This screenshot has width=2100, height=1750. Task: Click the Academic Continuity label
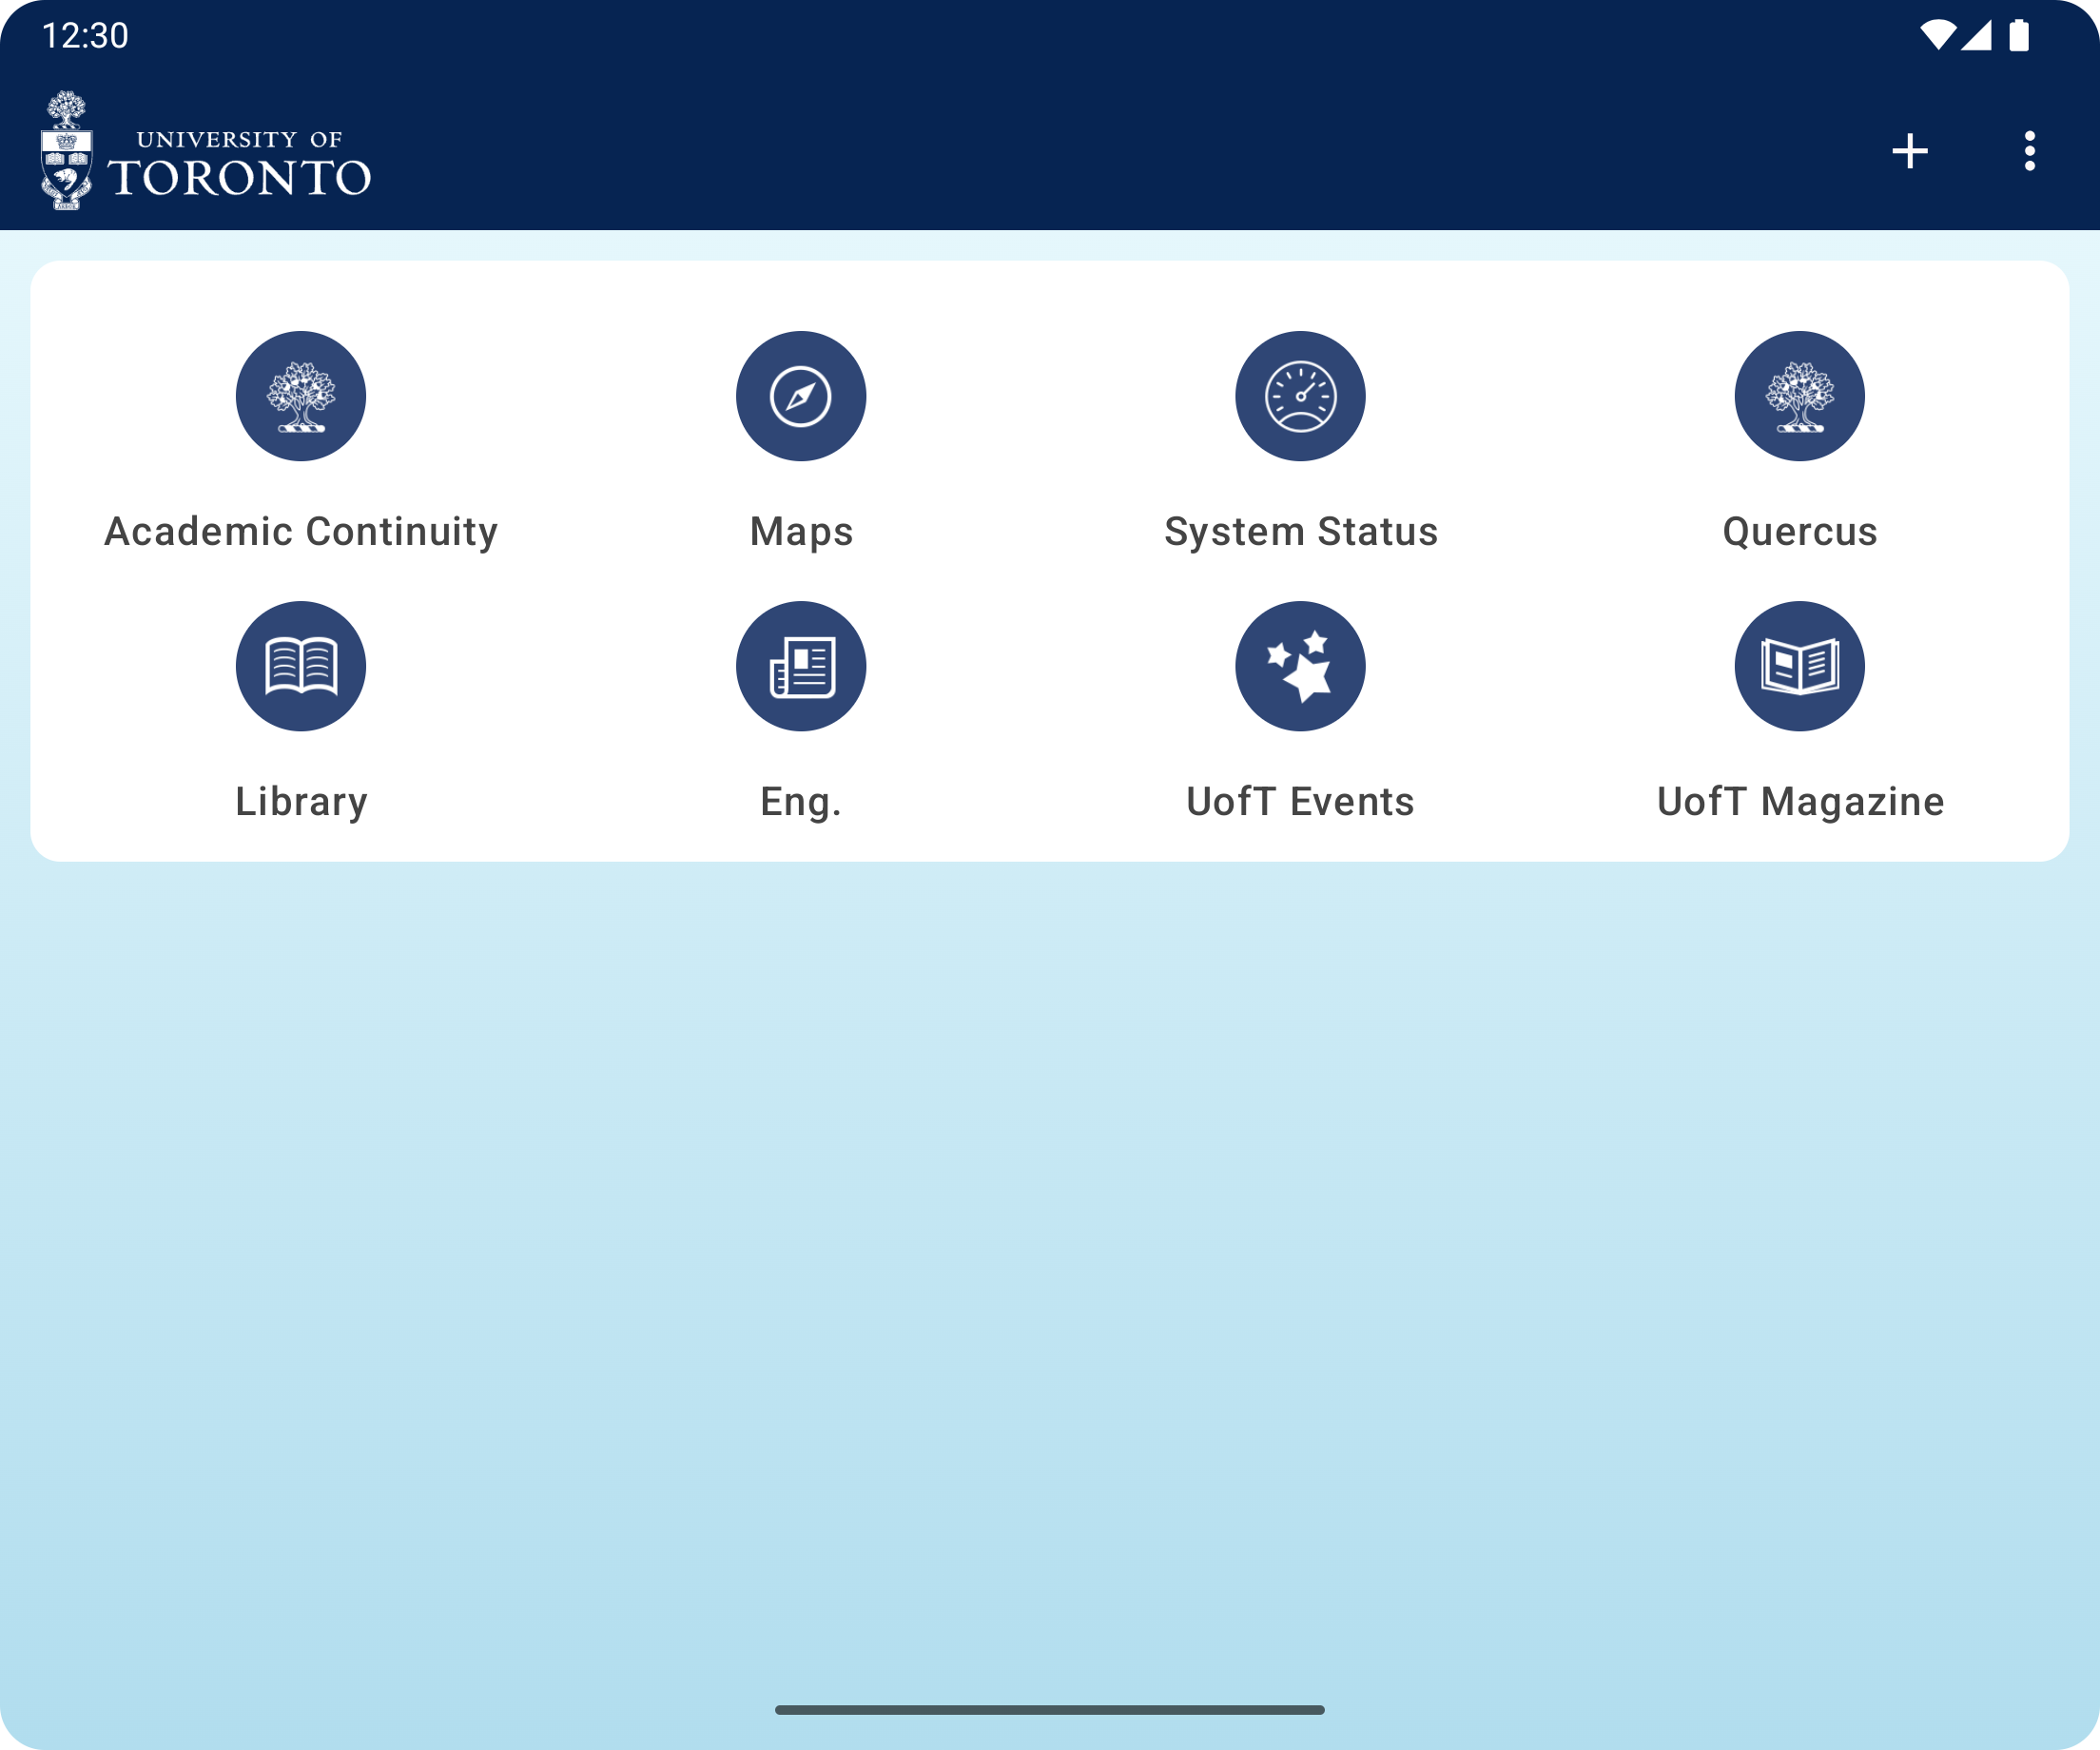point(301,532)
